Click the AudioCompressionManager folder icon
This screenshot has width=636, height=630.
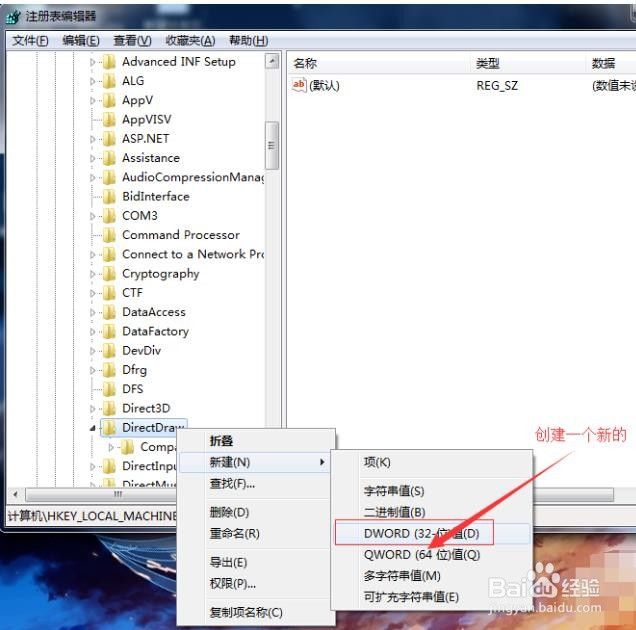point(109,177)
